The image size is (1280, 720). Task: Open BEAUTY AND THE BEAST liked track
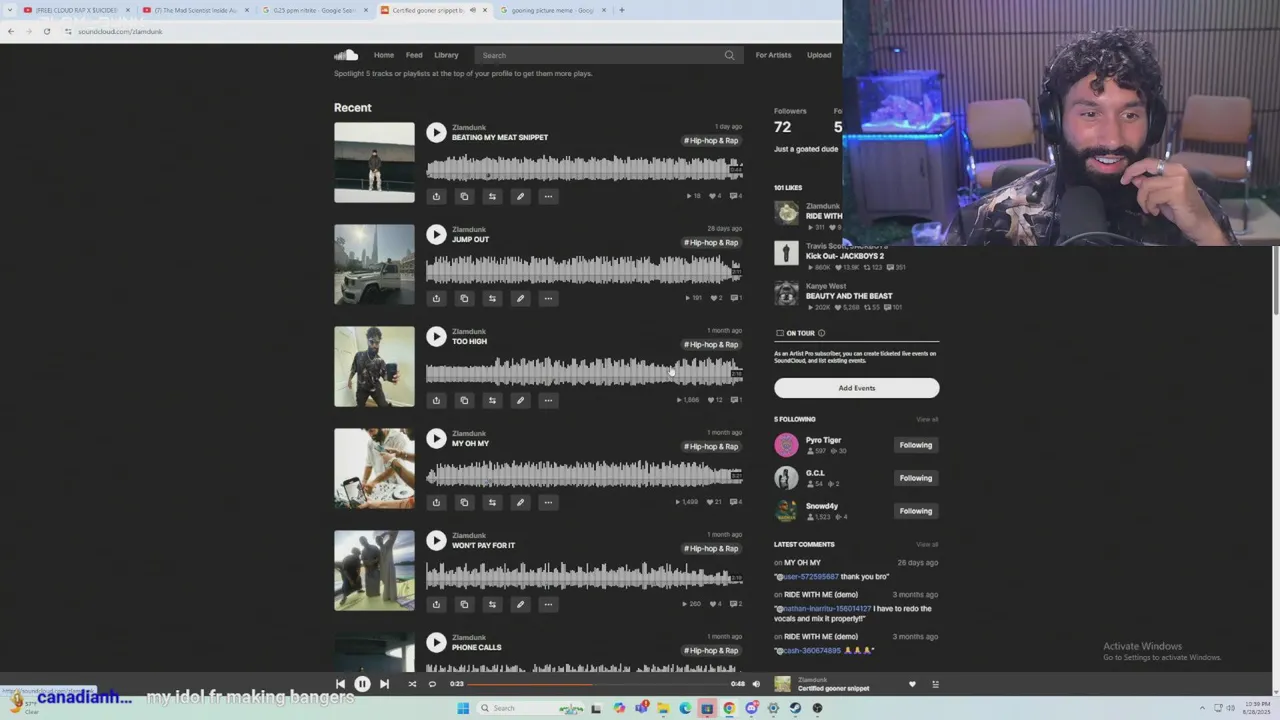[x=849, y=296]
